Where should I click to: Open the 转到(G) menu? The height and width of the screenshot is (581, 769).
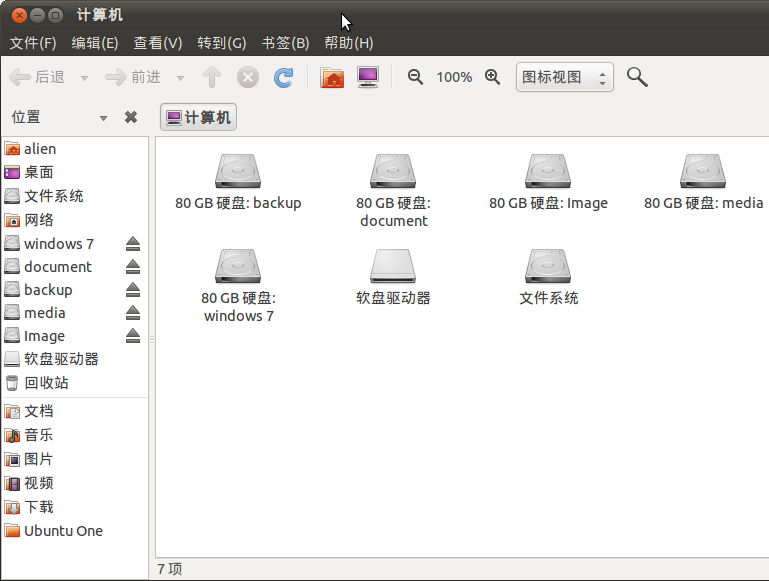coord(222,43)
